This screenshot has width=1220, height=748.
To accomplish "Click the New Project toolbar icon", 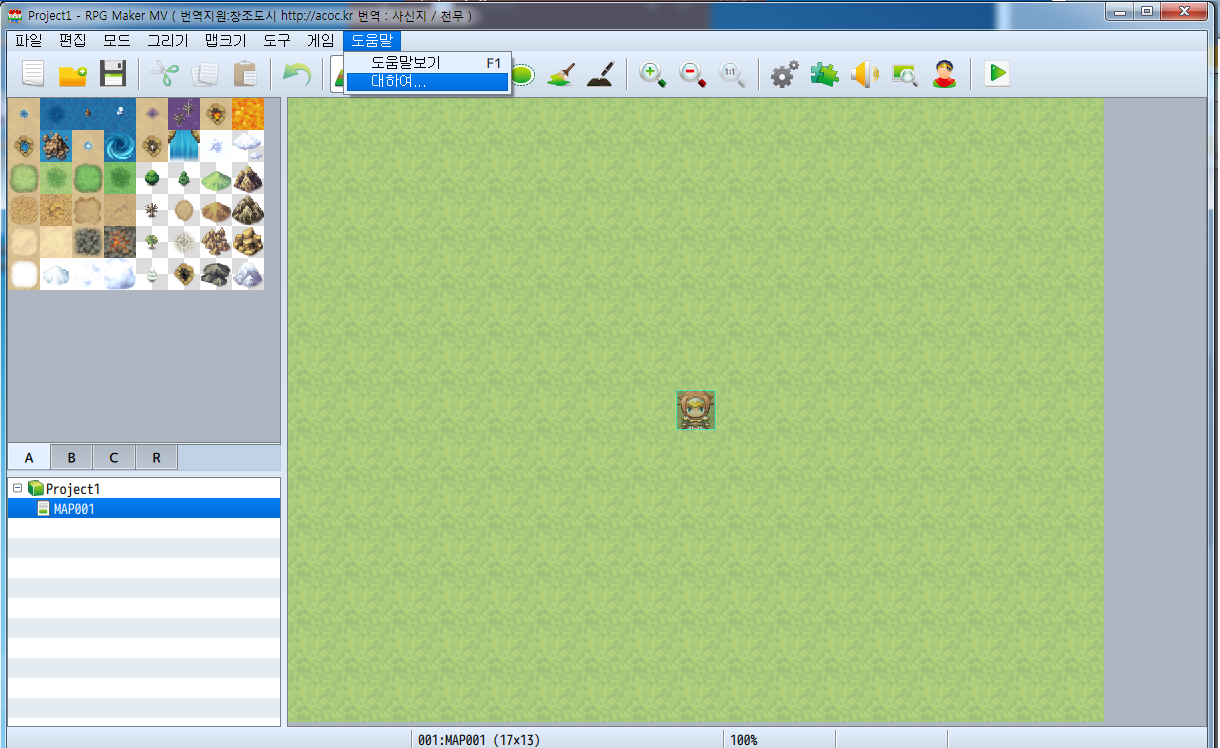I will coord(33,74).
